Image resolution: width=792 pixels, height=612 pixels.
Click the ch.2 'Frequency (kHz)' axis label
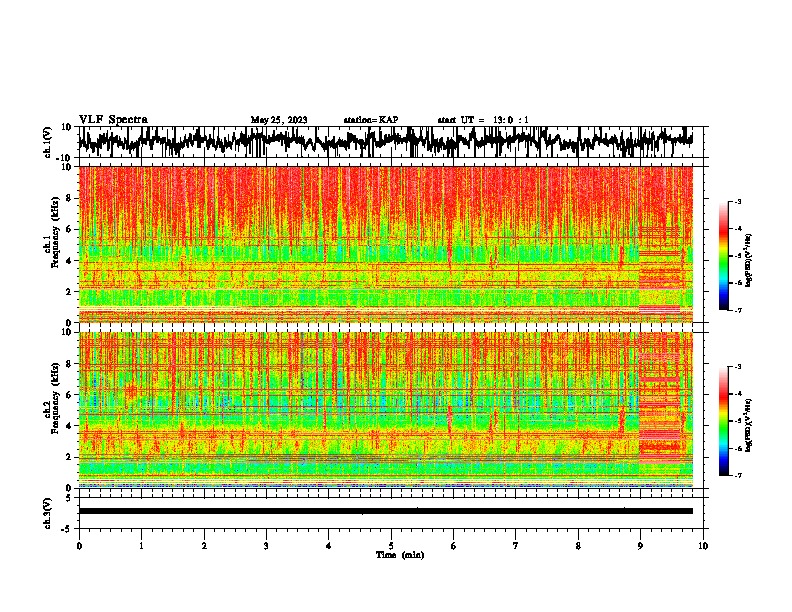[55, 398]
